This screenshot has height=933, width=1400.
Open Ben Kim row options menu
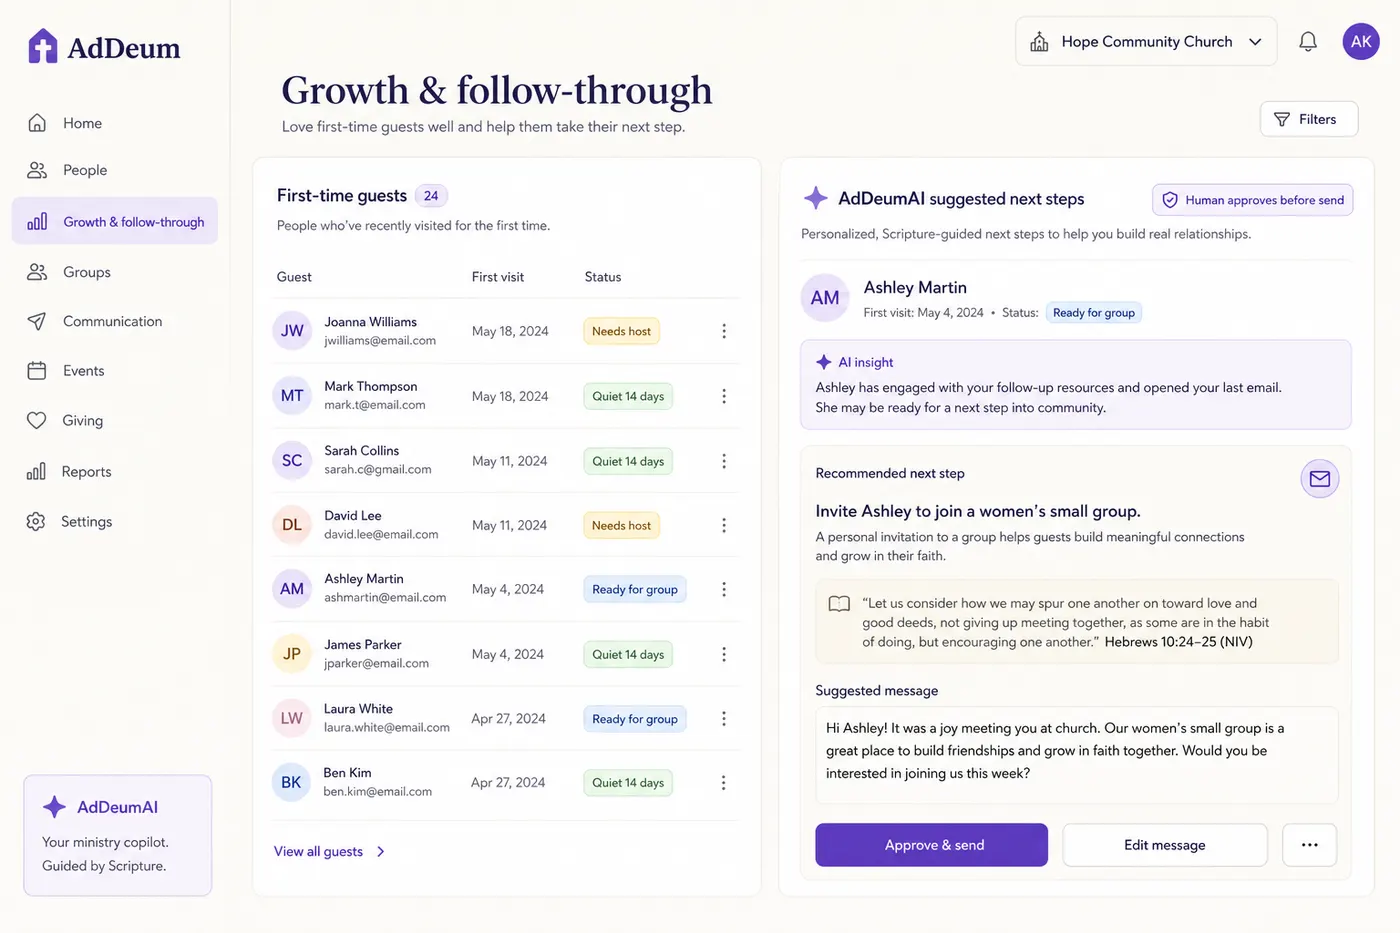click(x=724, y=783)
